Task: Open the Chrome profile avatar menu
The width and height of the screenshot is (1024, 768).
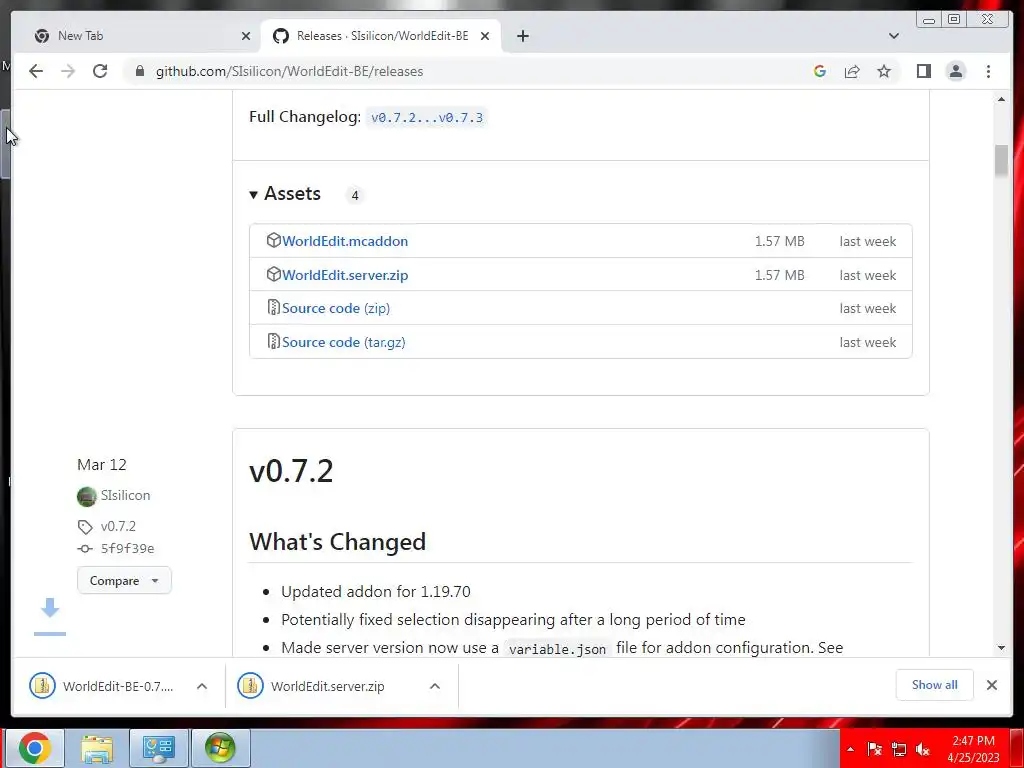Action: pos(955,71)
